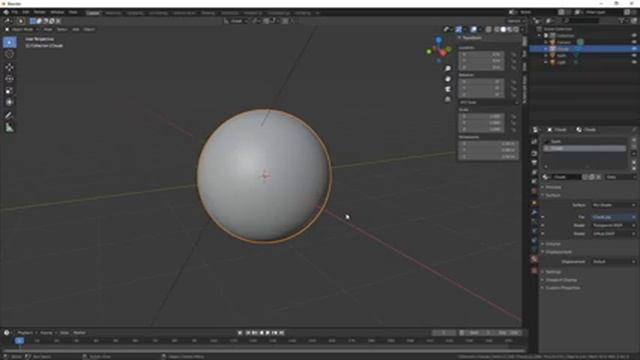The width and height of the screenshot is (640, 360).
Task: Click the pan view hand icon
Action: tap(448, 79)
